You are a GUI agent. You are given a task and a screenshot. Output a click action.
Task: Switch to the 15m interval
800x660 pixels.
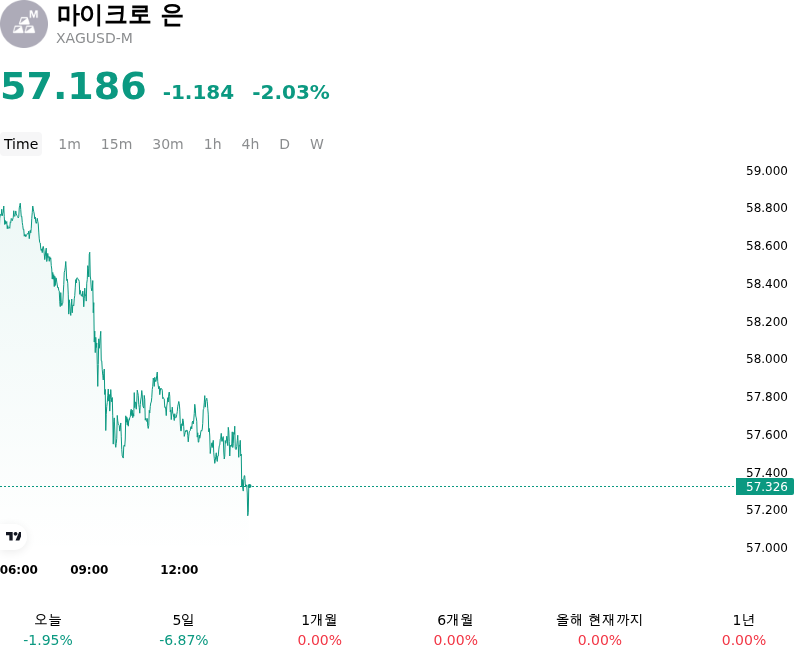116,144
